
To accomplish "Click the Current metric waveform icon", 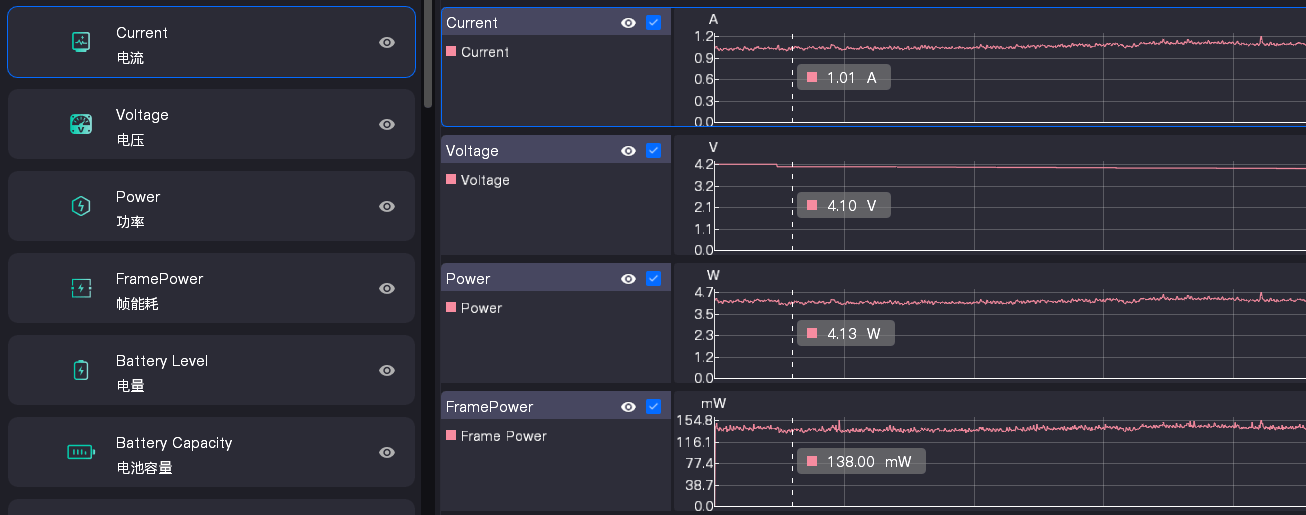I will [x=81, y=42].
